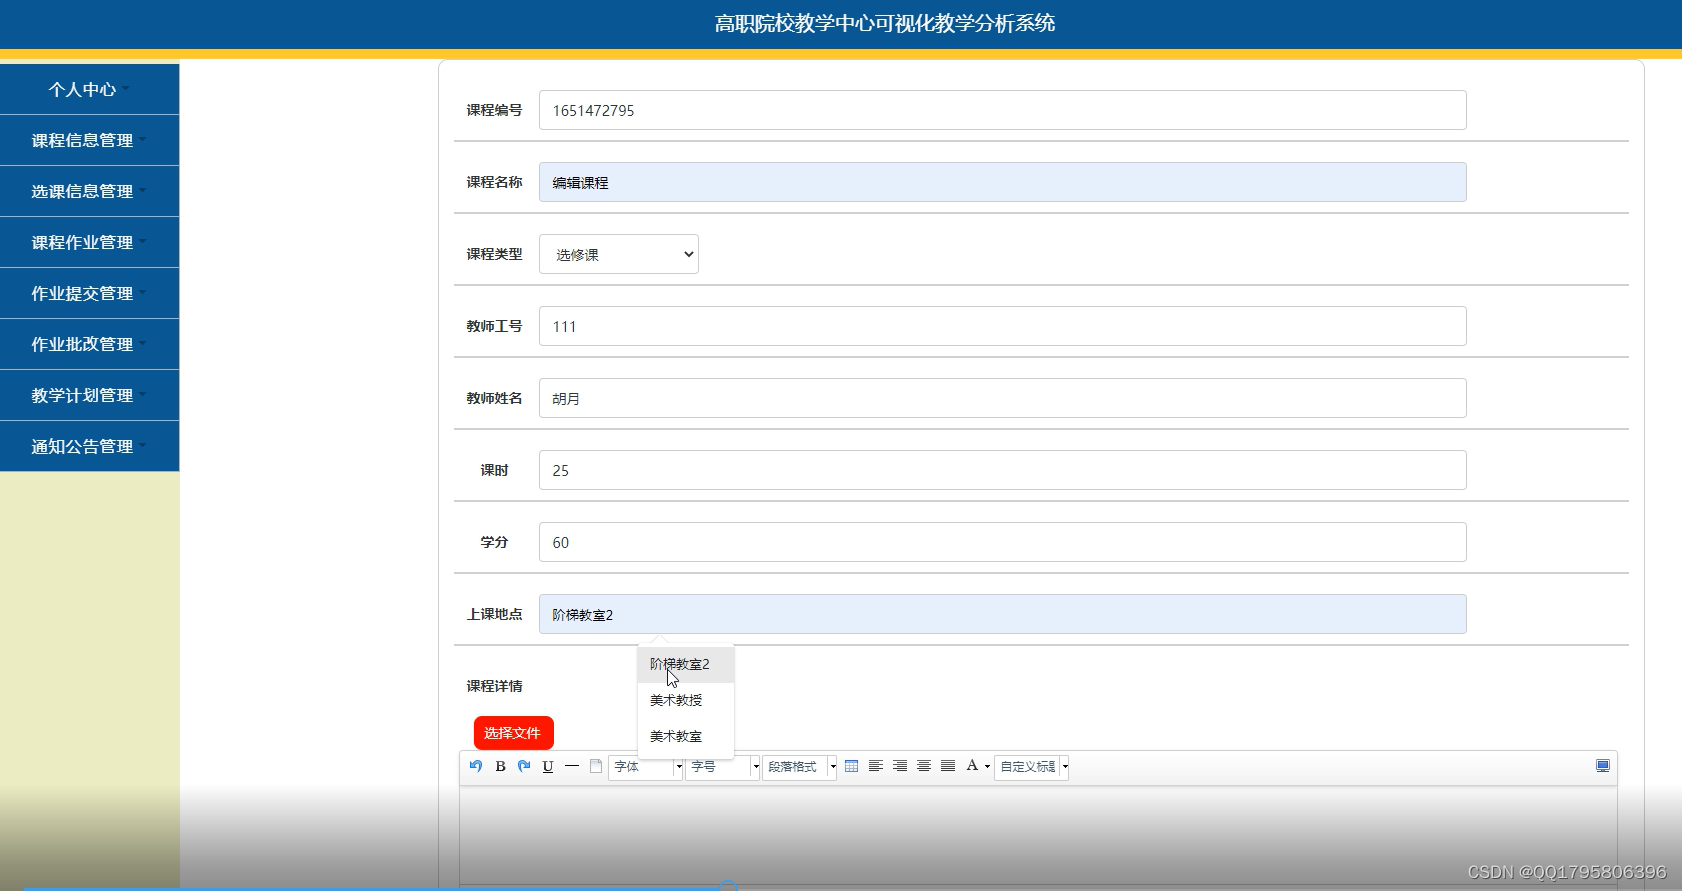This screenshot has width=1682, height=891.
Task: Align text left in the editor
Action: pos(876,766)
